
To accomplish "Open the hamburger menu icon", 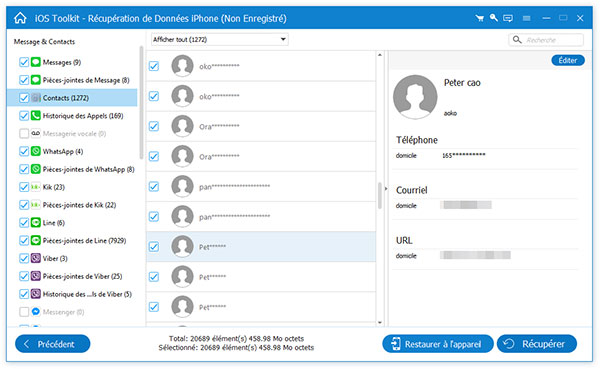I will (x=527, y=18).
